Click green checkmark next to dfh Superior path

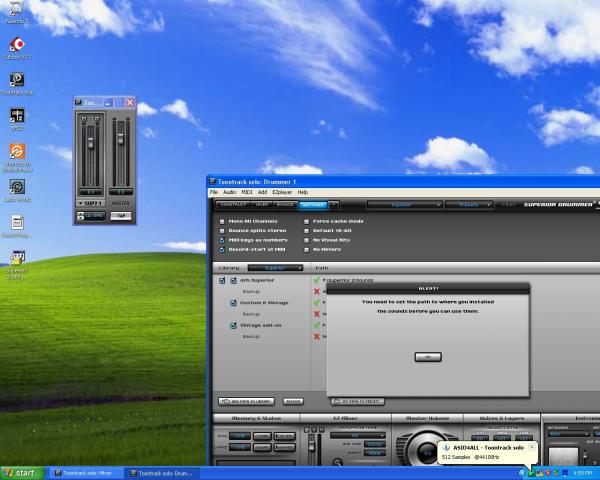pyautogui.click(x=317, y=281)
